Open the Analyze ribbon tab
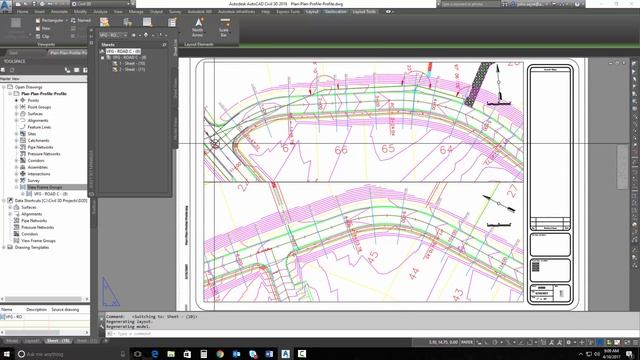This screenshot has width=640, height=360. point(100,12)
